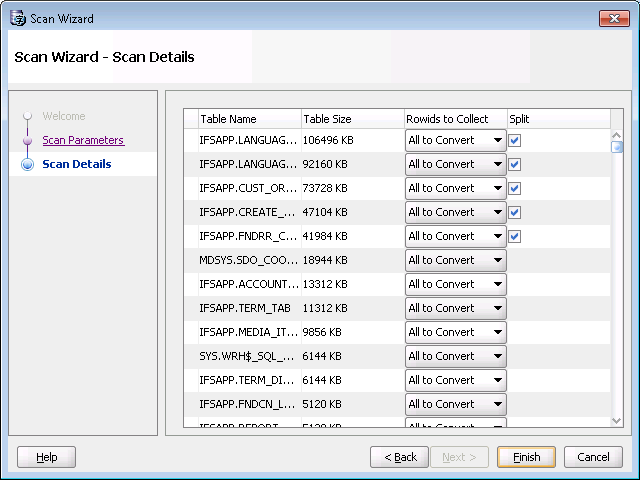The image size is (640, 480).
Task: Click the 73728 KB size cell
Action: tap(353, 188)
